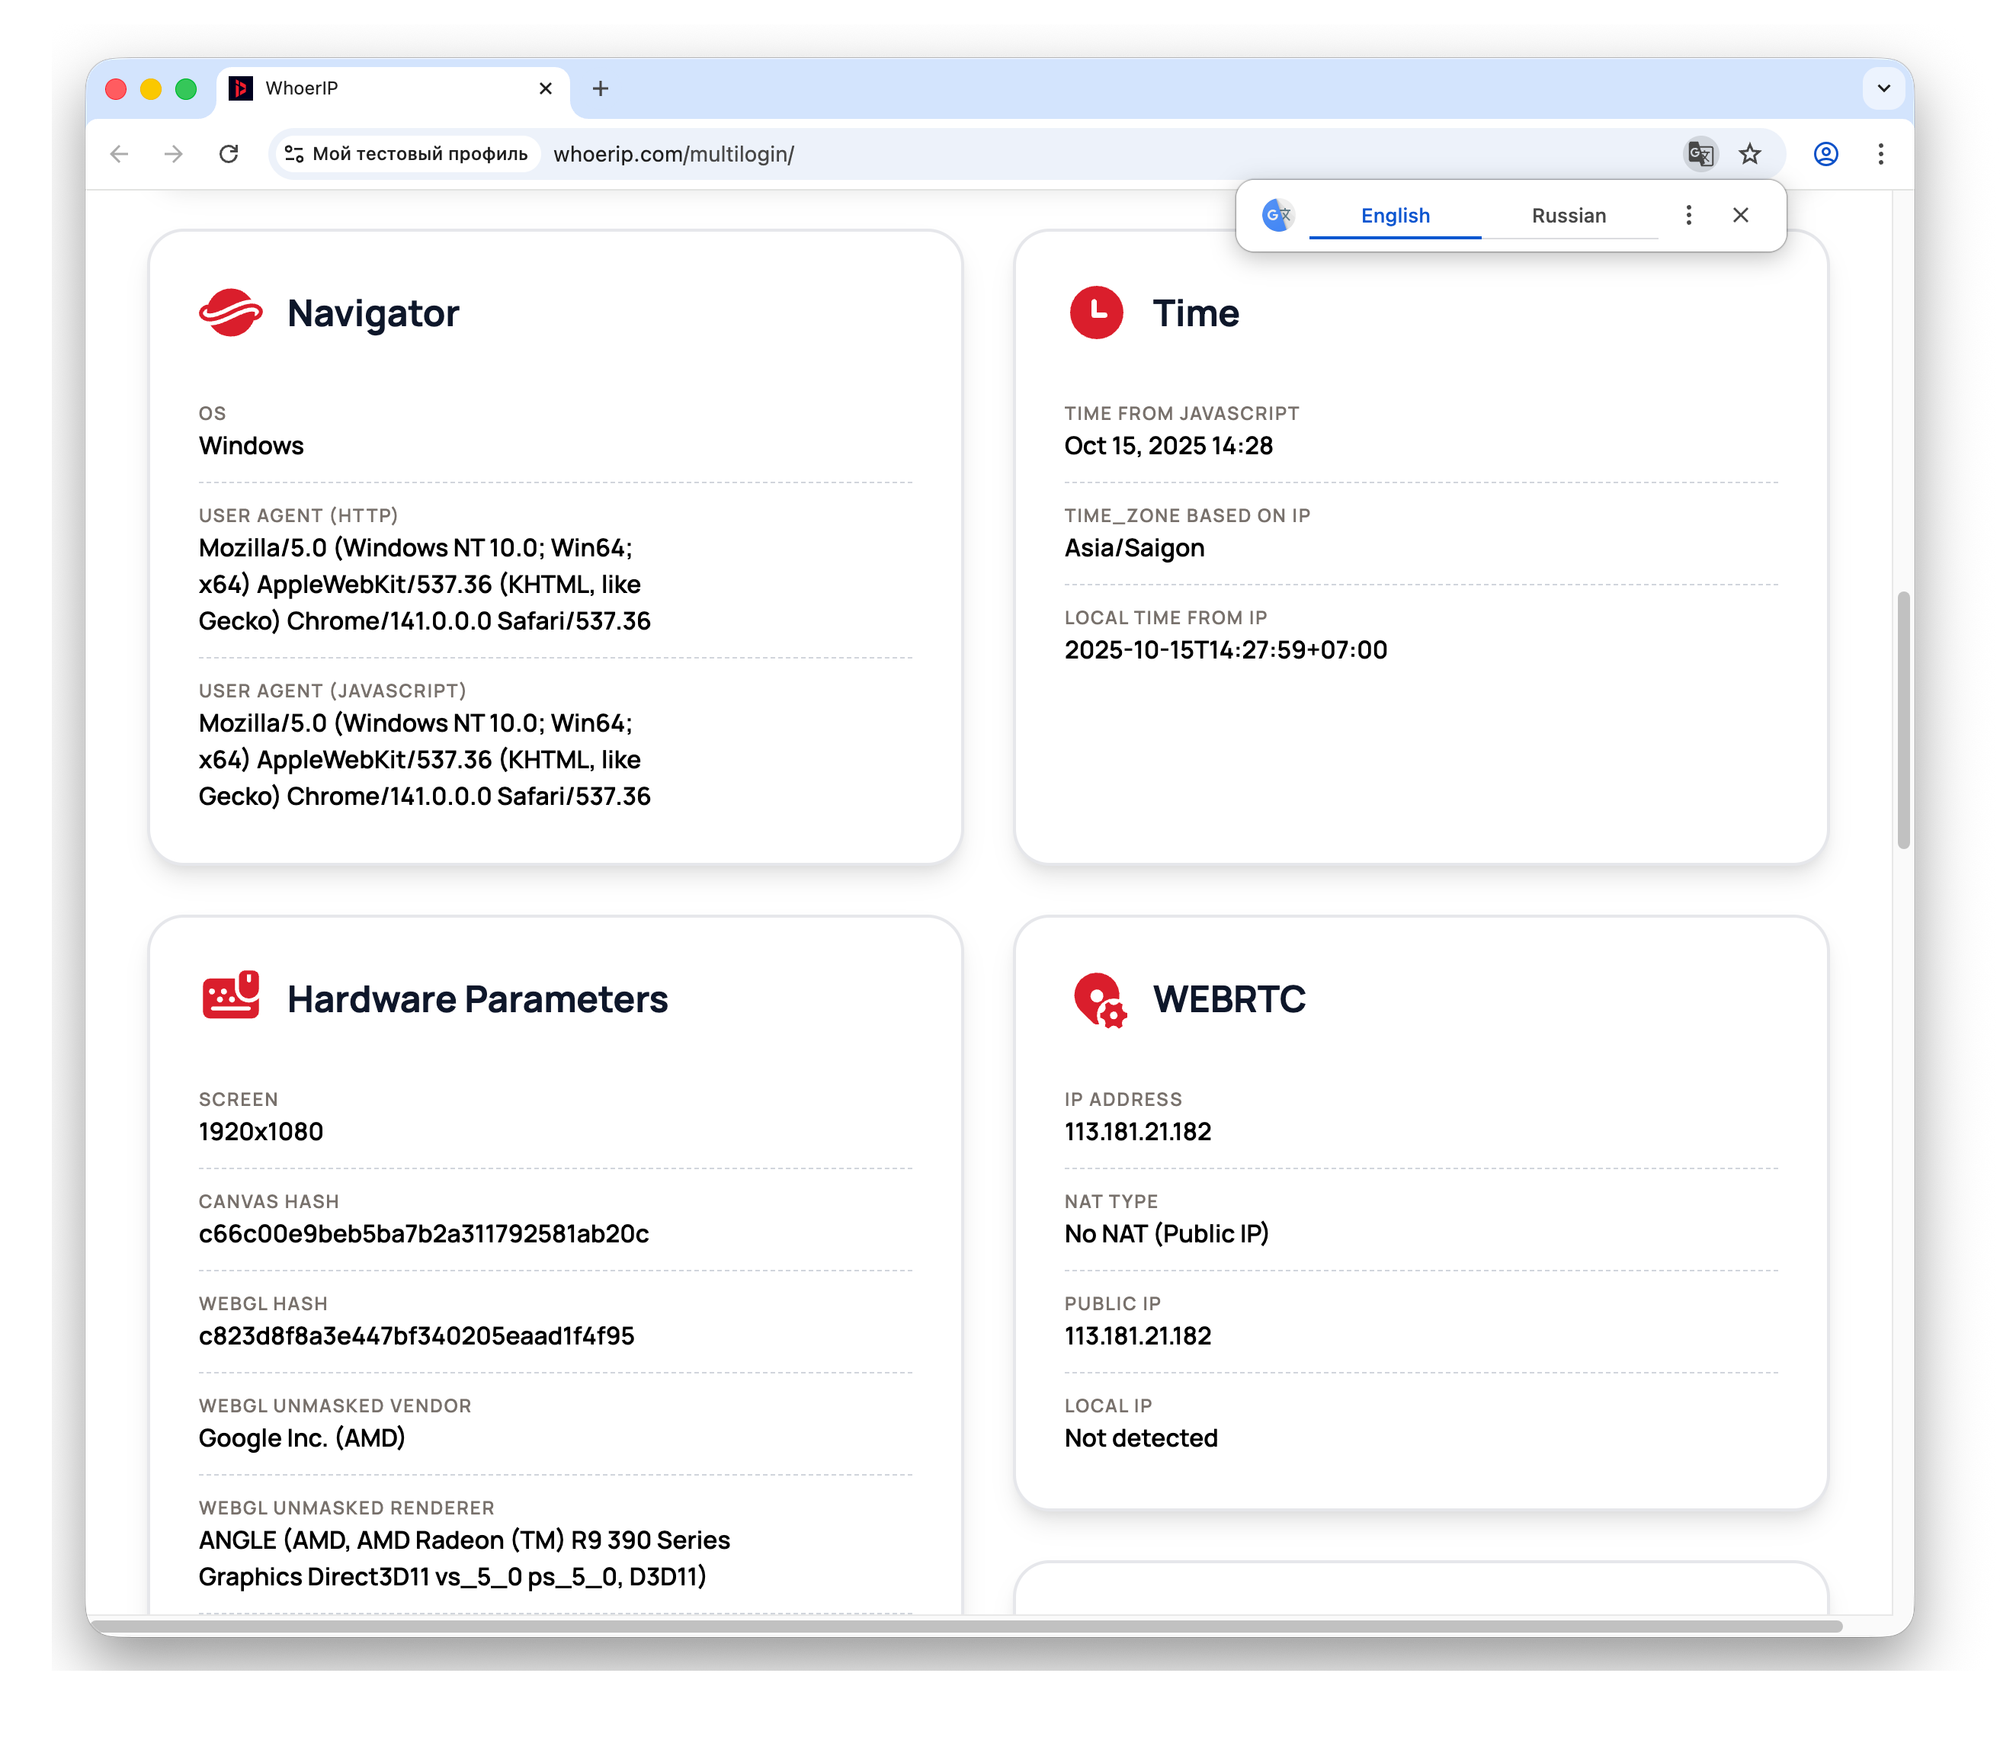Expand the tab search chevron

(1884, 88)
